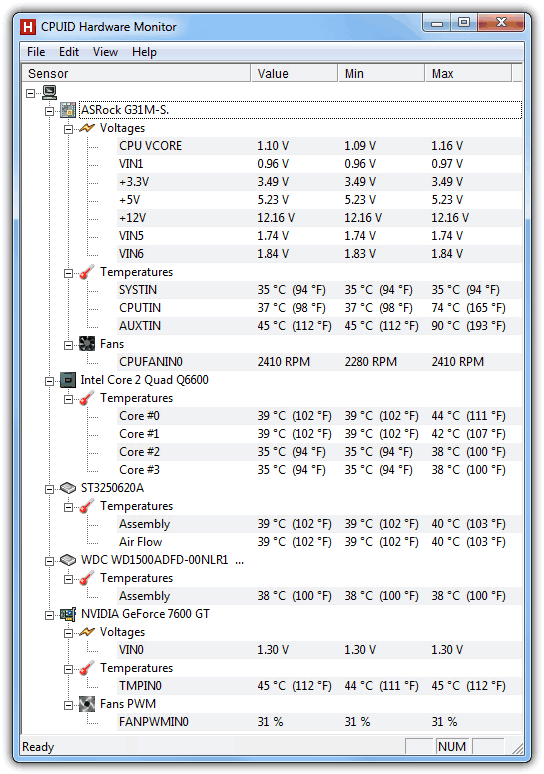544x774 pixels.
Task: Click the Min column header
Action: (x=381, y=74)
